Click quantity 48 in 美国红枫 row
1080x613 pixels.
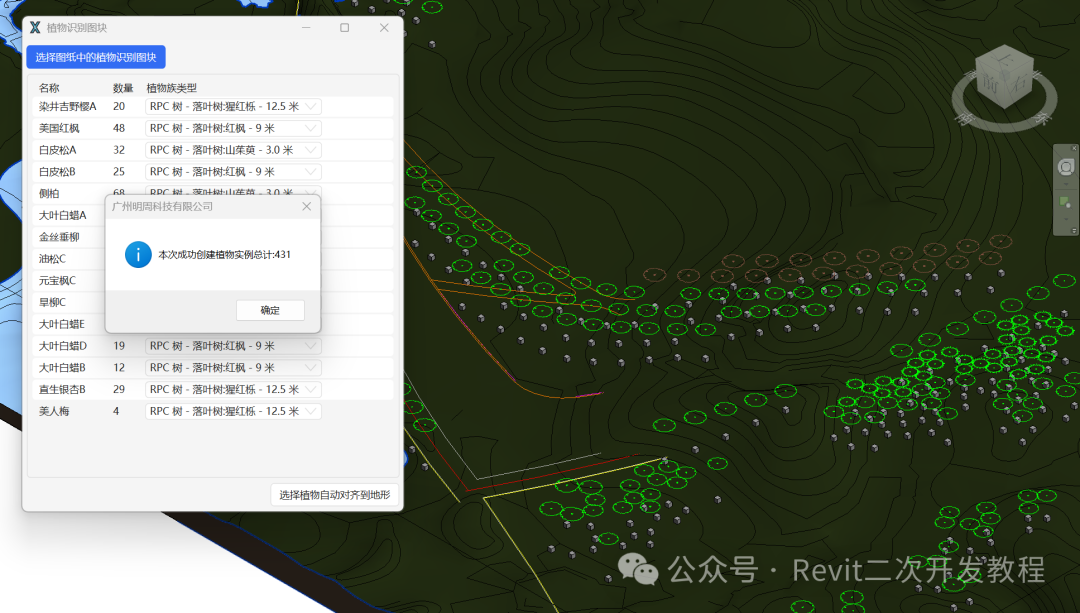119,128
